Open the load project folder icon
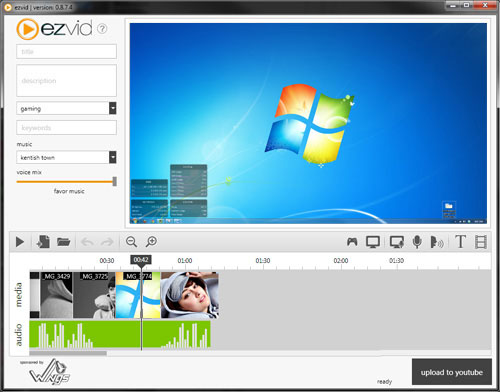 [63, 242]
